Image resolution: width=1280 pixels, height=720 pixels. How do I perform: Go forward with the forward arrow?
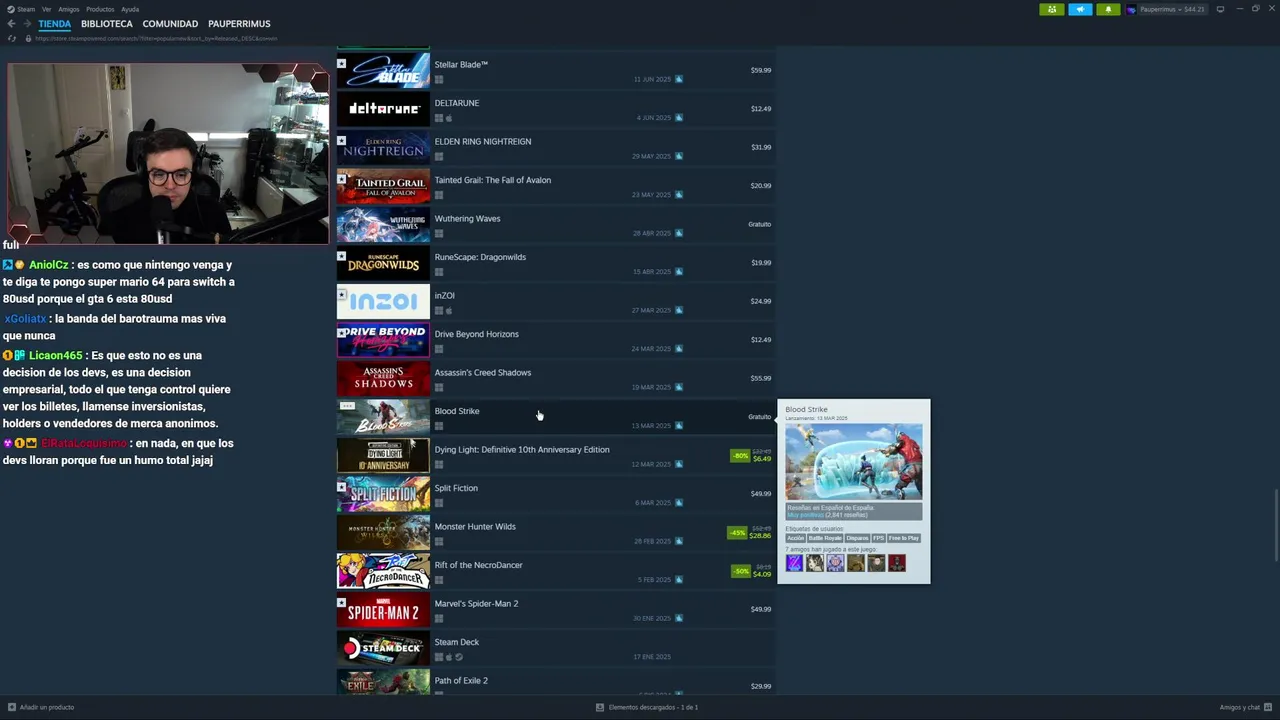pyautogui.click(x=27, y=24)
